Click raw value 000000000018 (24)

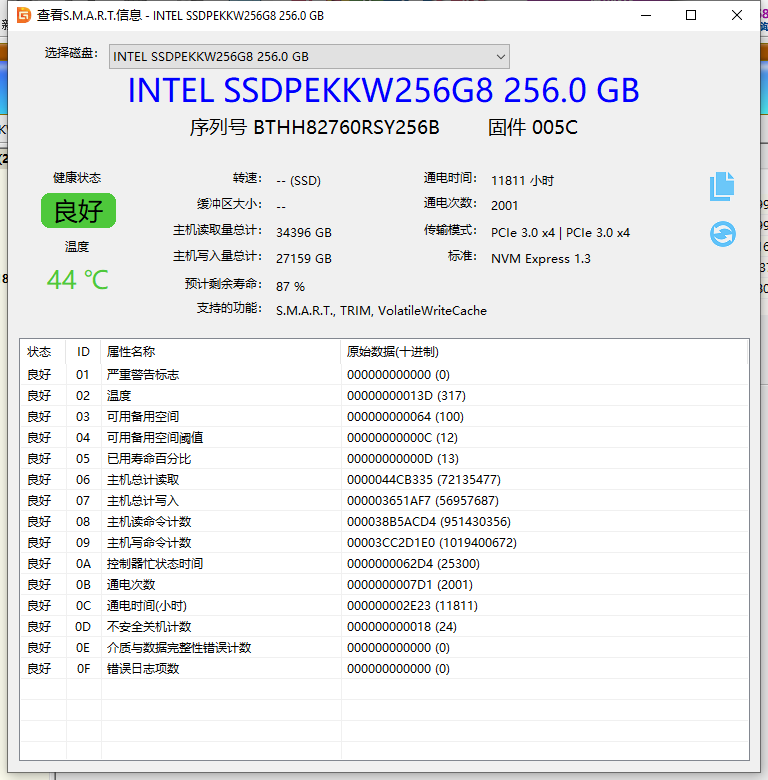402,627
